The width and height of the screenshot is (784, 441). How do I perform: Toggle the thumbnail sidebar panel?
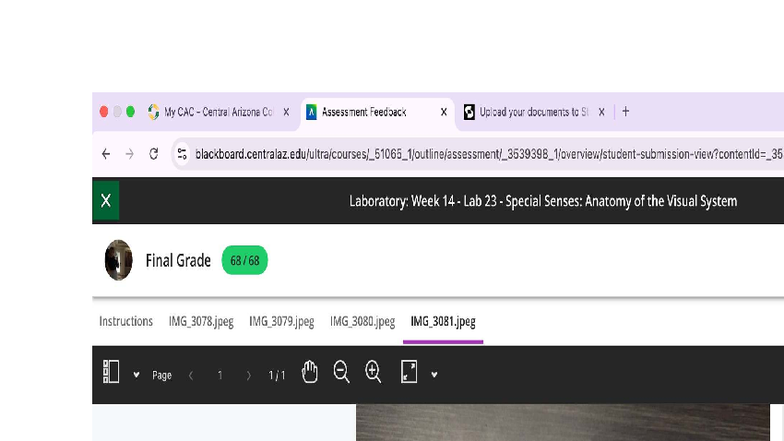pos(111,373)
